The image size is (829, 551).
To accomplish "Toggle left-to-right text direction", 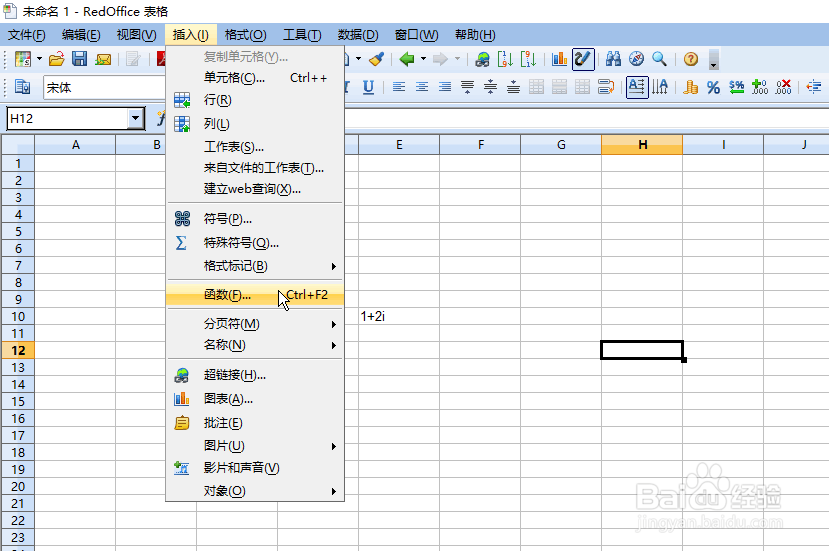I will (637, 87).
